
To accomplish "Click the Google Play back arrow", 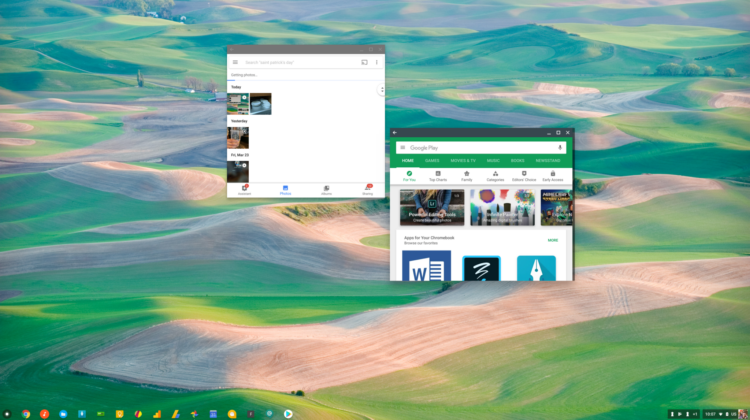I will [395, 132].
